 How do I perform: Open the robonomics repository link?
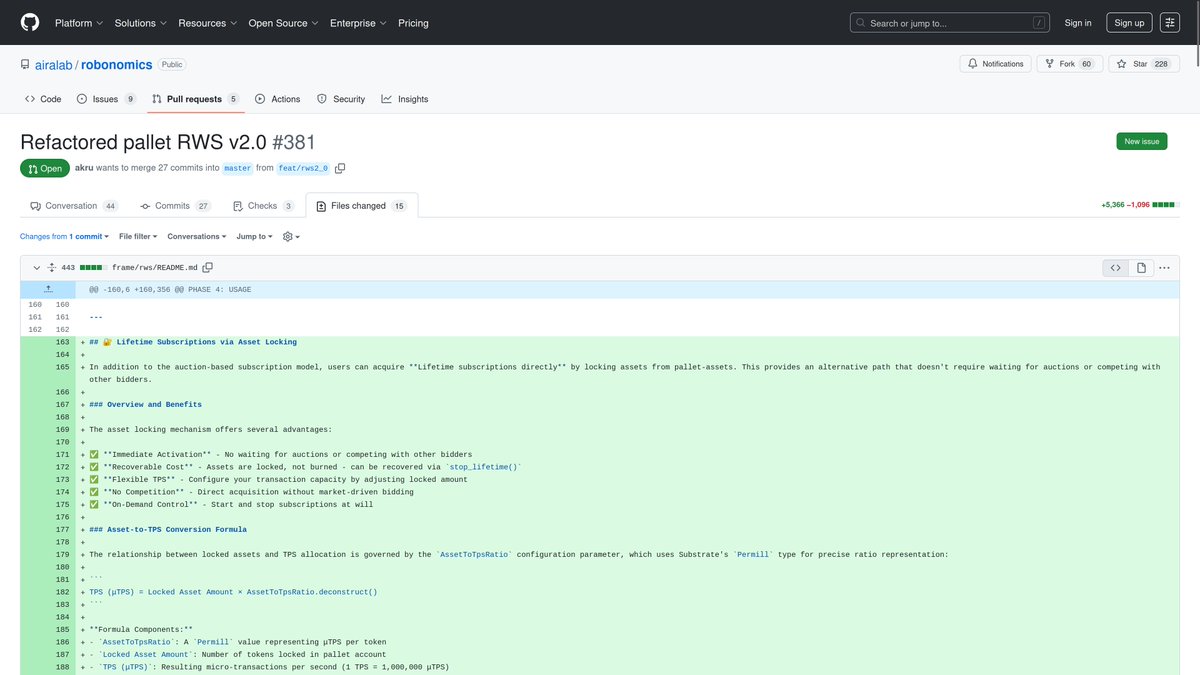(117, 64)
